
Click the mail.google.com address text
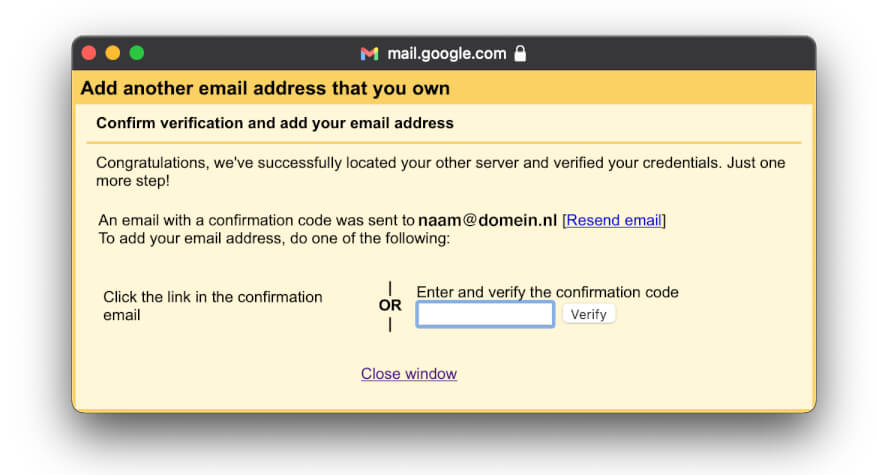pyautogui.click(x=446, y=54)
